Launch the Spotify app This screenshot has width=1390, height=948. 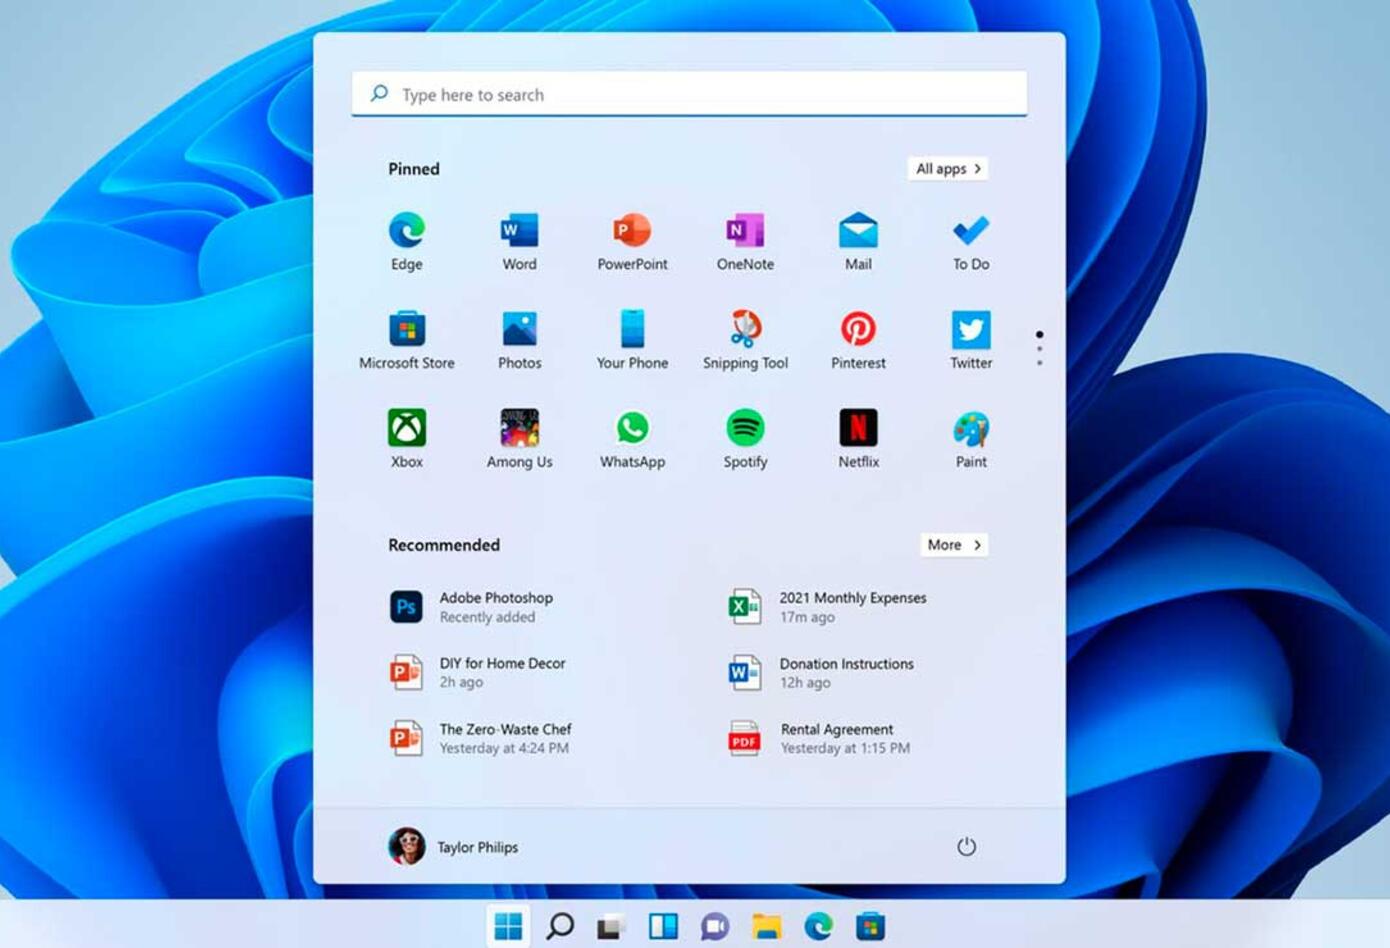[x=745, y=439]
